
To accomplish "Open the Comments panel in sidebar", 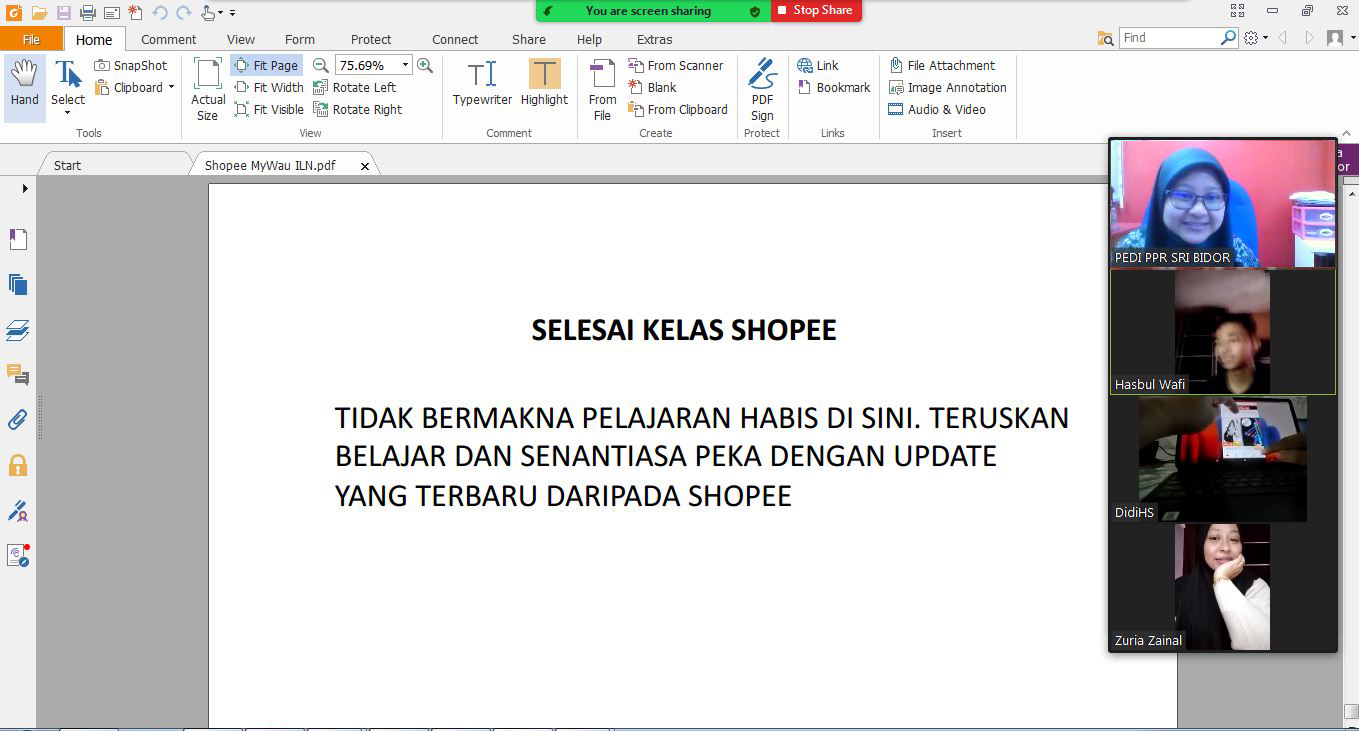I will click(x=18, y=375).
